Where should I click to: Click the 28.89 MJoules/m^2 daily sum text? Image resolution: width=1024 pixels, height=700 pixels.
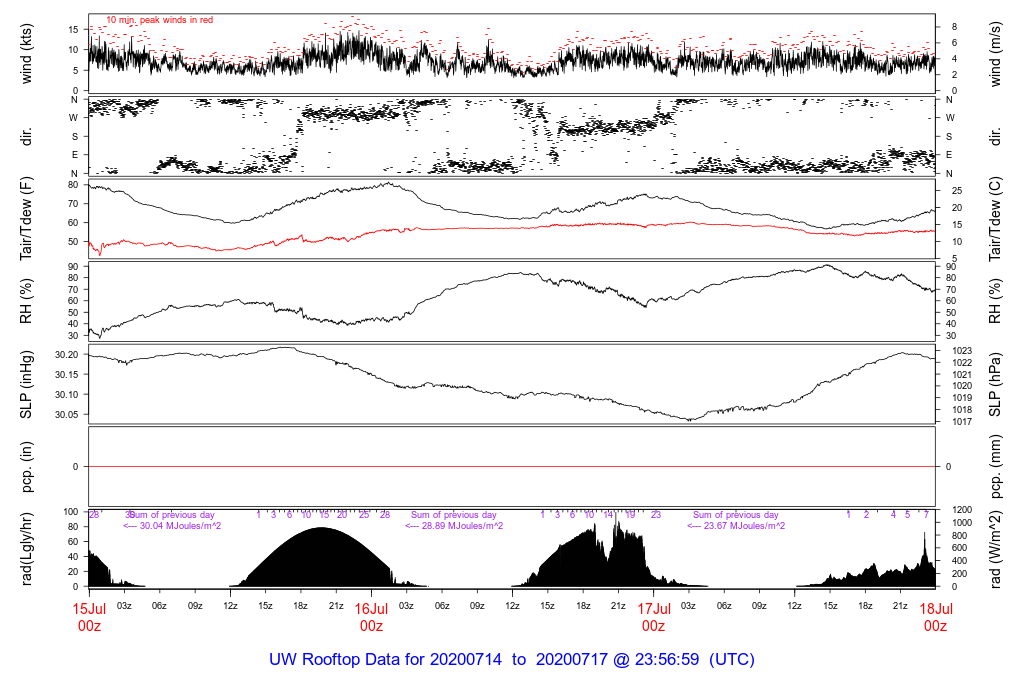pos(453,526)
